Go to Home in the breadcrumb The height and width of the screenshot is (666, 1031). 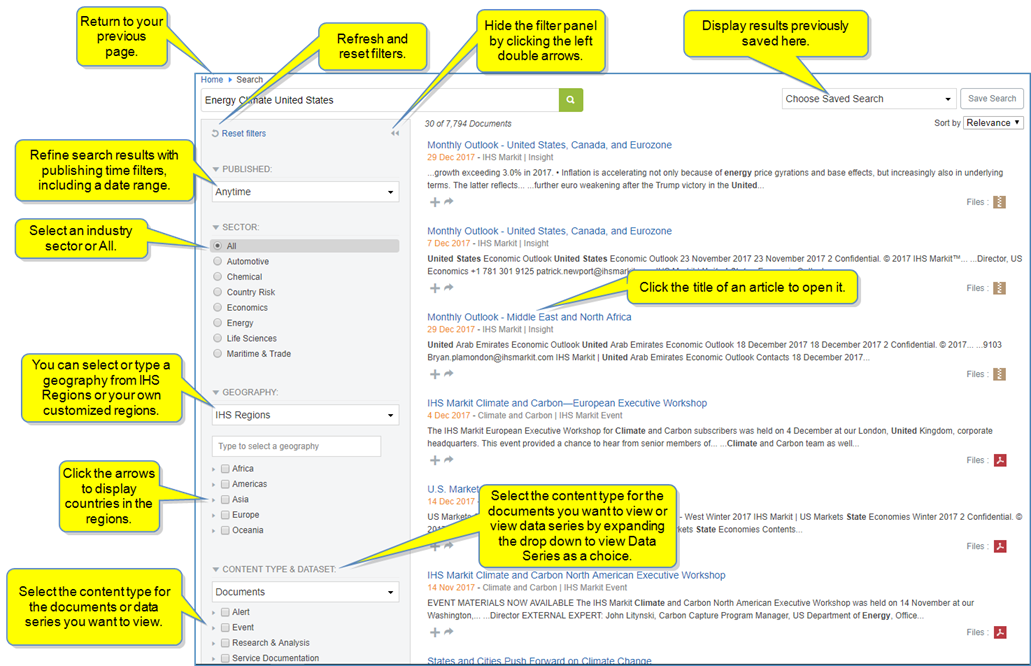click(212, 80)
